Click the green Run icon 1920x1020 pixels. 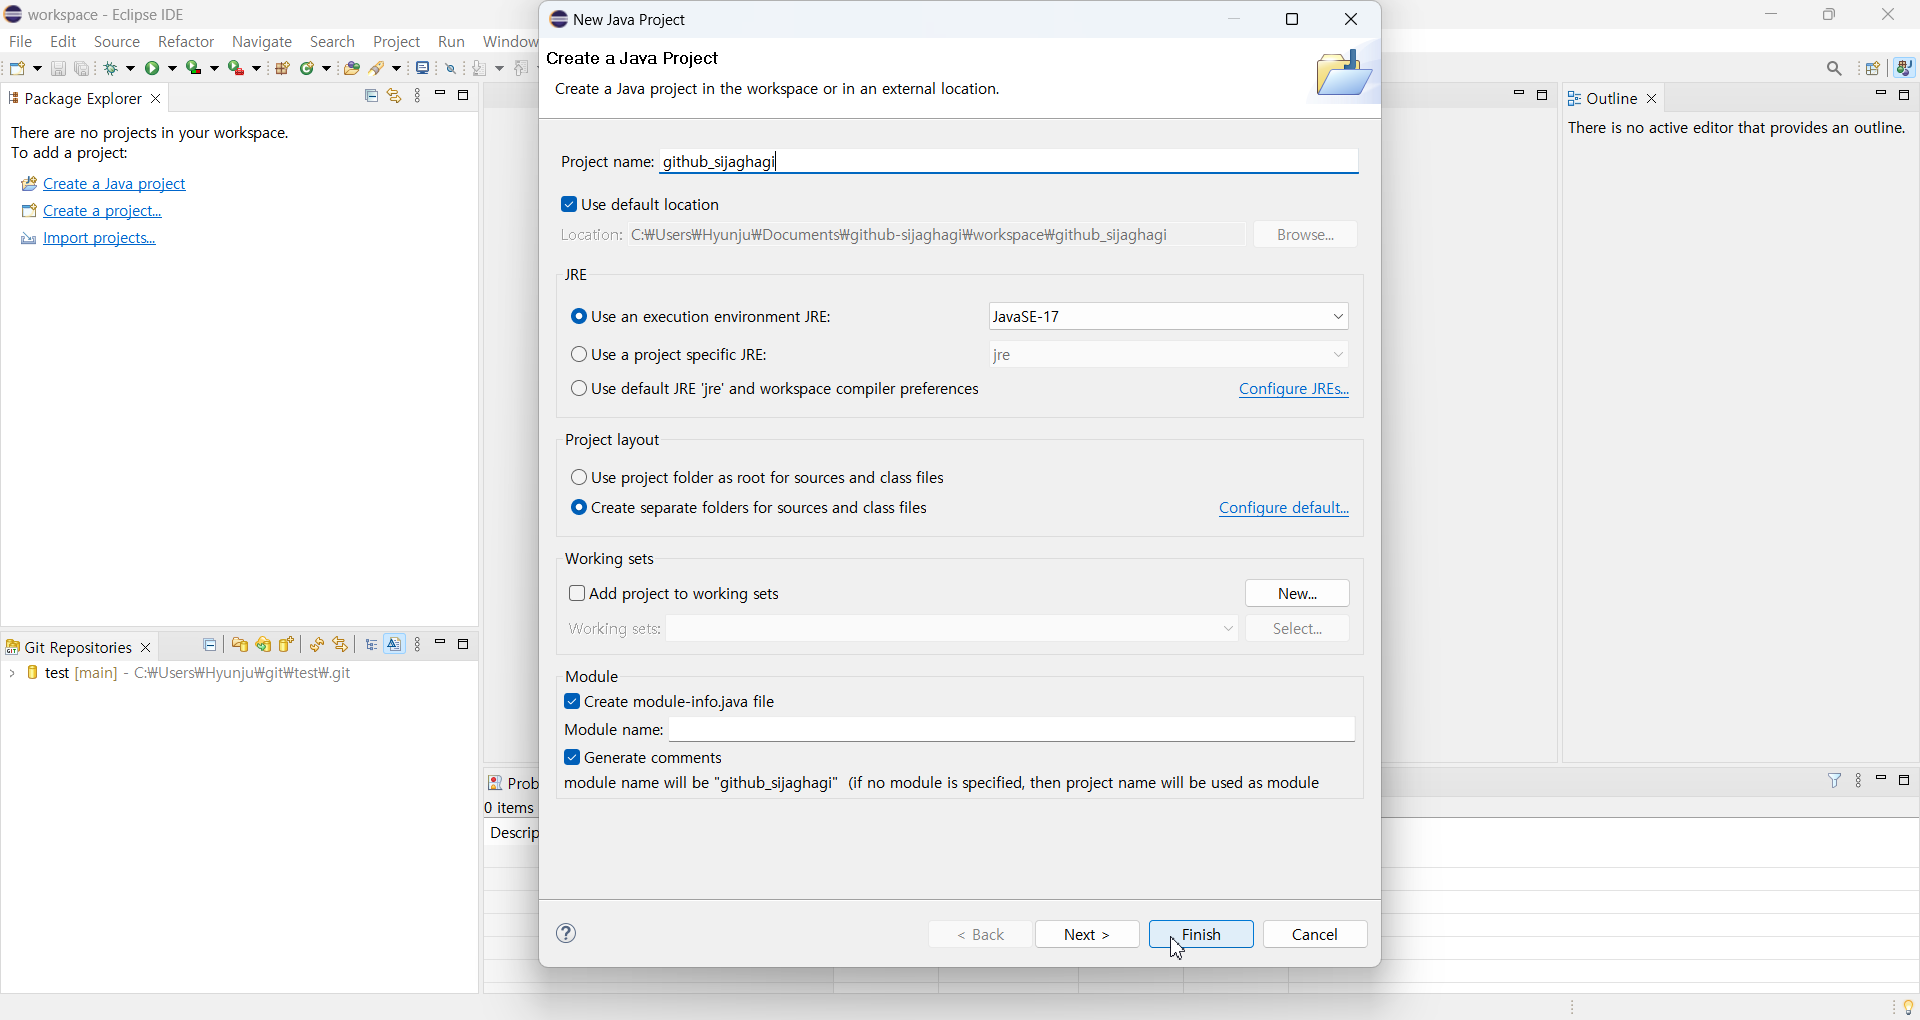[x=154, y=69]
